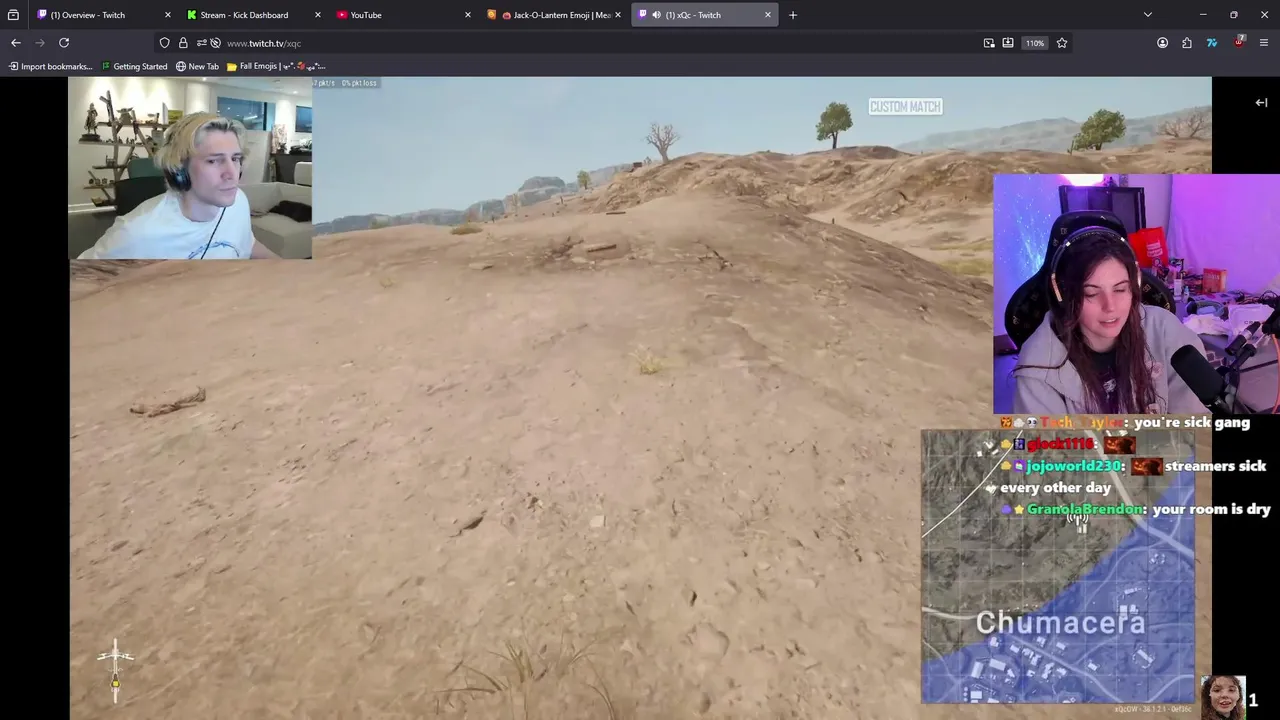Close the Stream - Kick Dashboard tab
This screenshot has height=720, width=1280.
pyautogui.click(x=317, y=15)
